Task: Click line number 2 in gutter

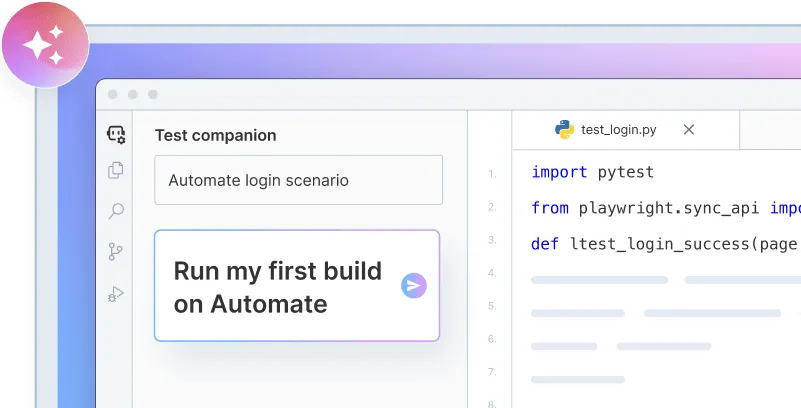Action: (492, 207)
